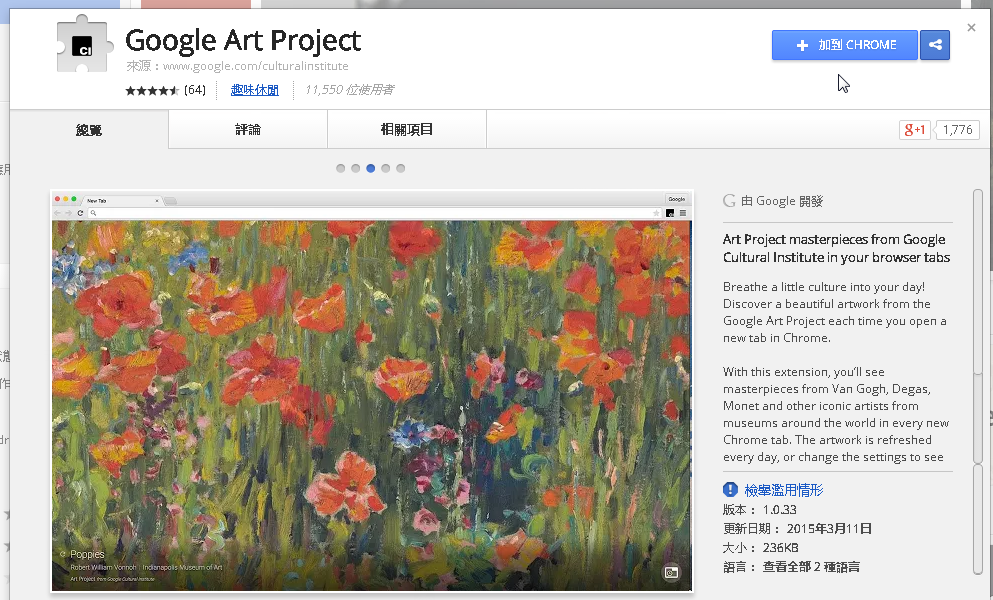Open the share button next to 加到 CHROME

[935, 45]
